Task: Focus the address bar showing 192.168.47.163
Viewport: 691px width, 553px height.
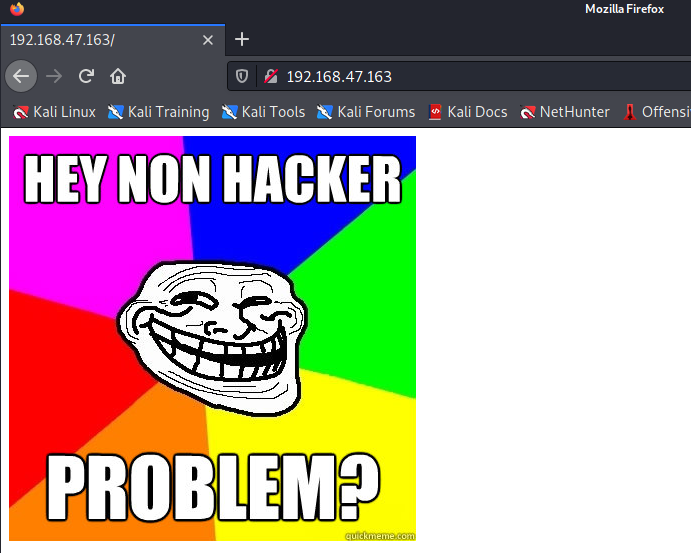Action: click(x=458, y=76)
